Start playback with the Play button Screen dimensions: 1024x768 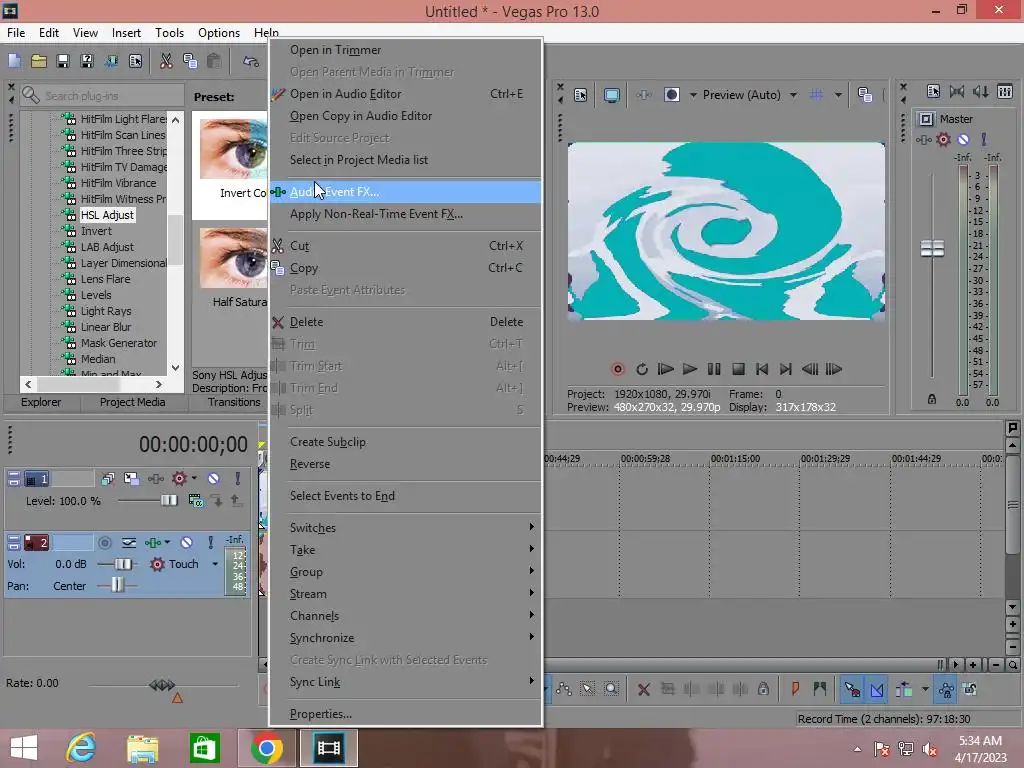click(x=690, y=369)
